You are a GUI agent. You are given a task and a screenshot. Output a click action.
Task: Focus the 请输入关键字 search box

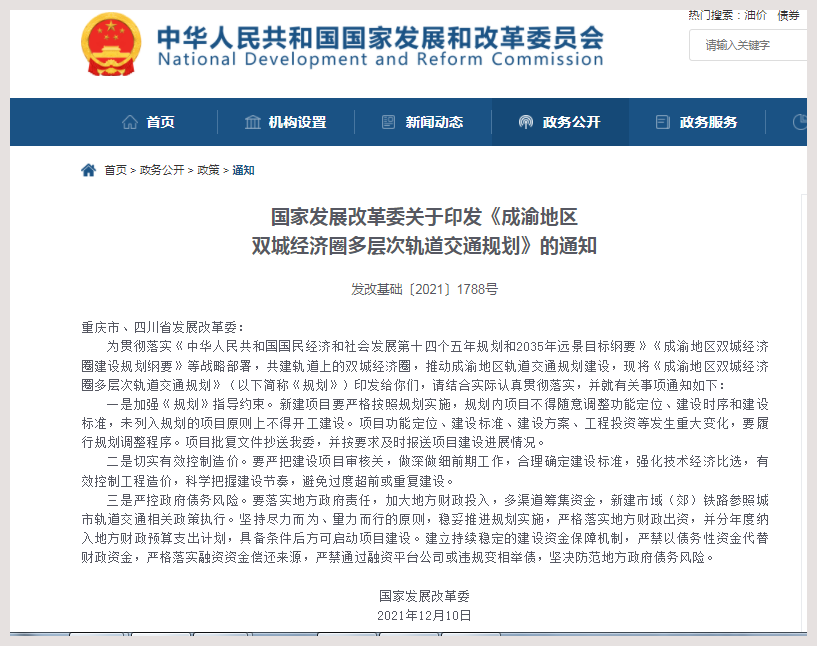(750, 45)
